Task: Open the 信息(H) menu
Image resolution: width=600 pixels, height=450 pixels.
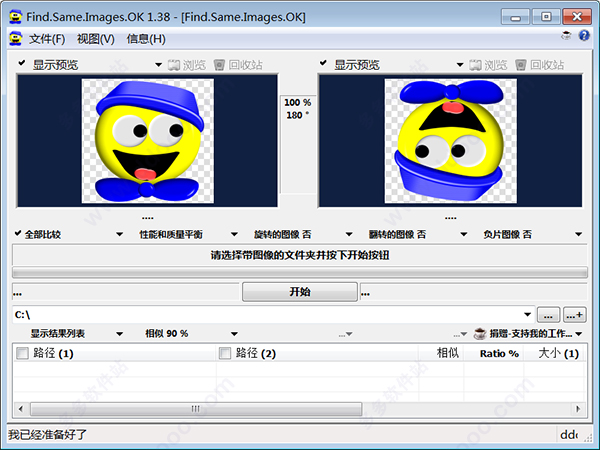Action: [x=146, y=39]
